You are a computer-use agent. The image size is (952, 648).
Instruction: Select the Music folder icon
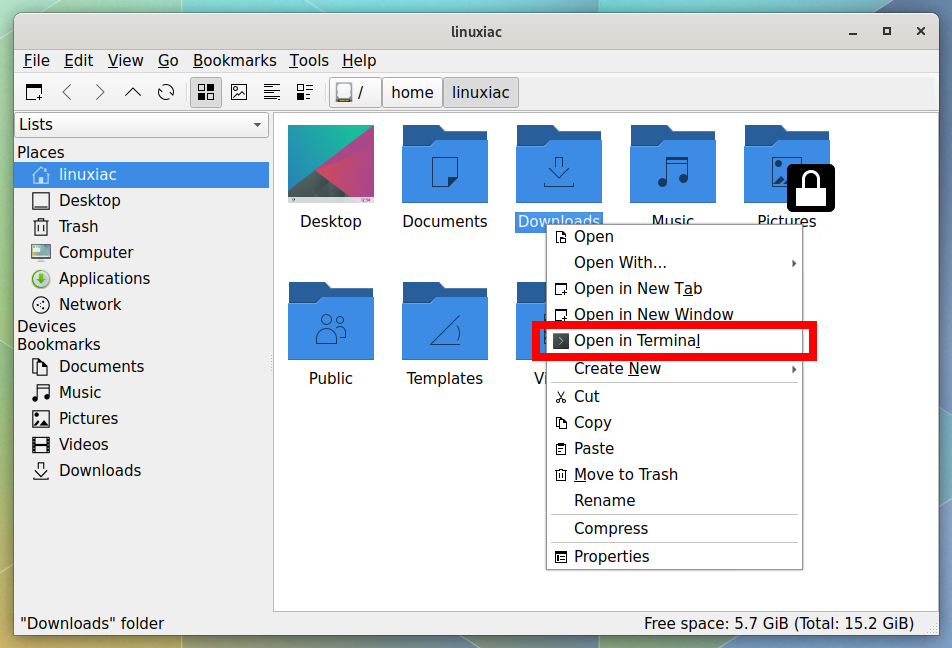pos(673,164)
